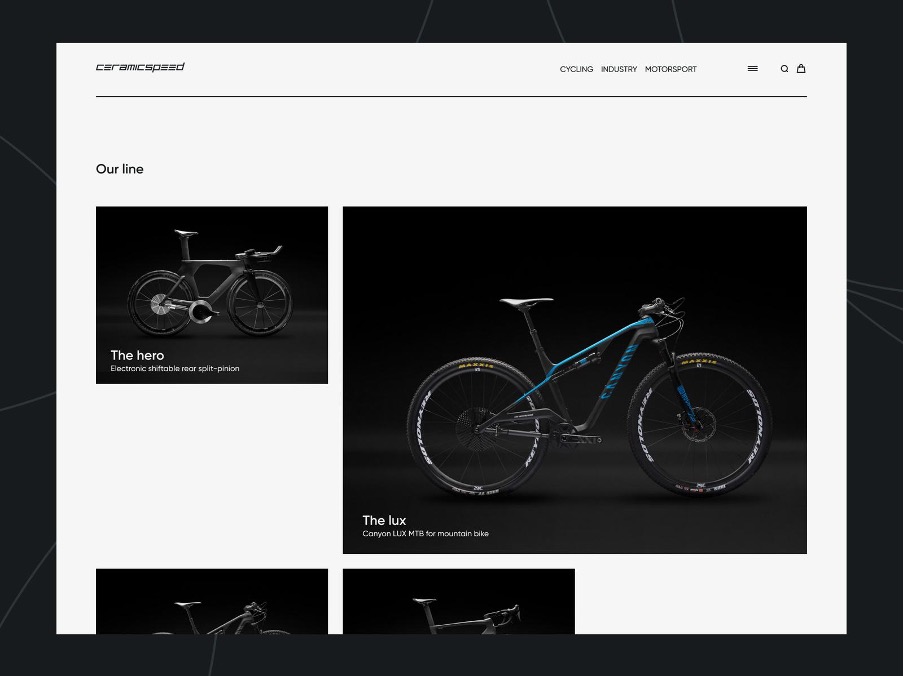Image resolution: width=904 pixels, height=676 pixels.
Task: Click 'Electronic shiftable rear split-pinion' caption
Action: click(x=175, y=369)
